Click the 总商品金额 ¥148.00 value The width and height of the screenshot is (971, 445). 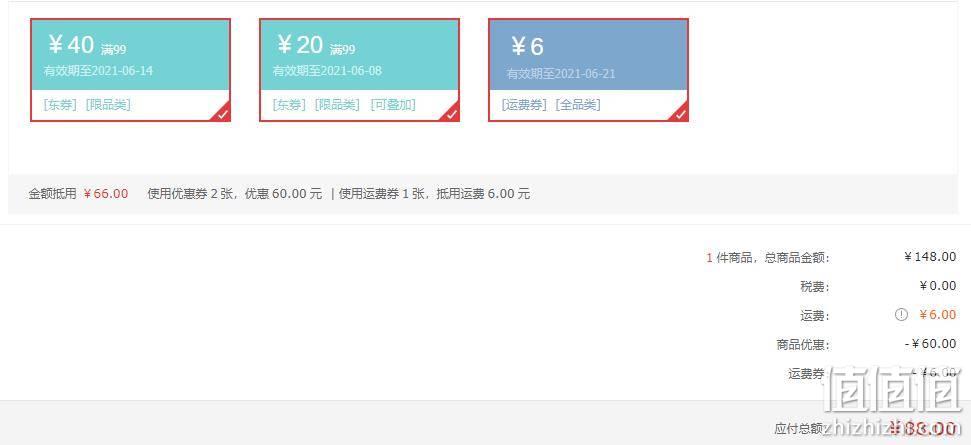click(x=930, y=257)
